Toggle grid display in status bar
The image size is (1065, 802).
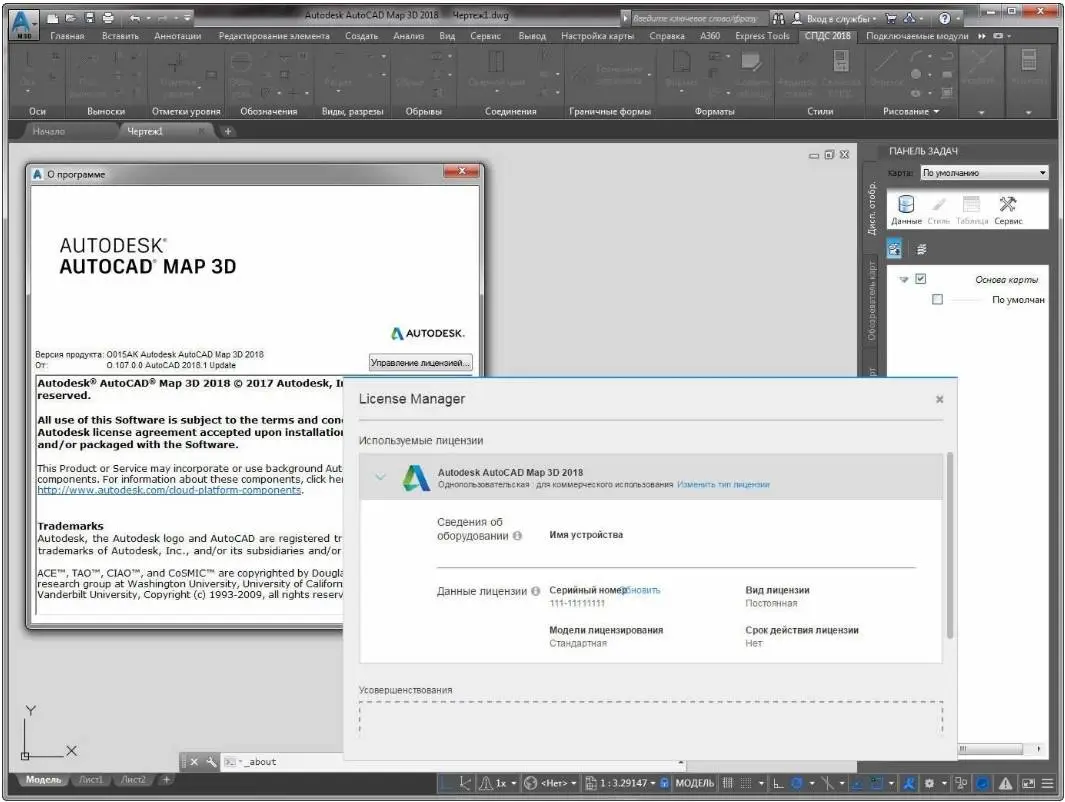tap(727, 783)
